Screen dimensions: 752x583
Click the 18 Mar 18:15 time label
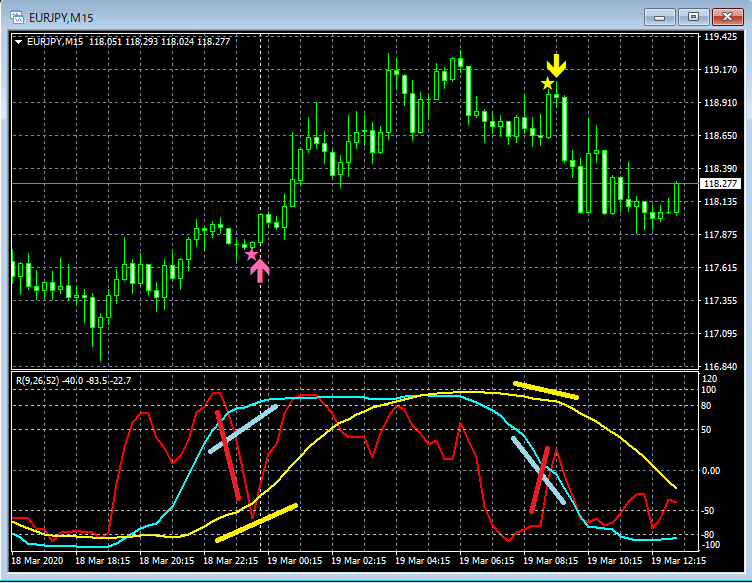tap(103, 560)
